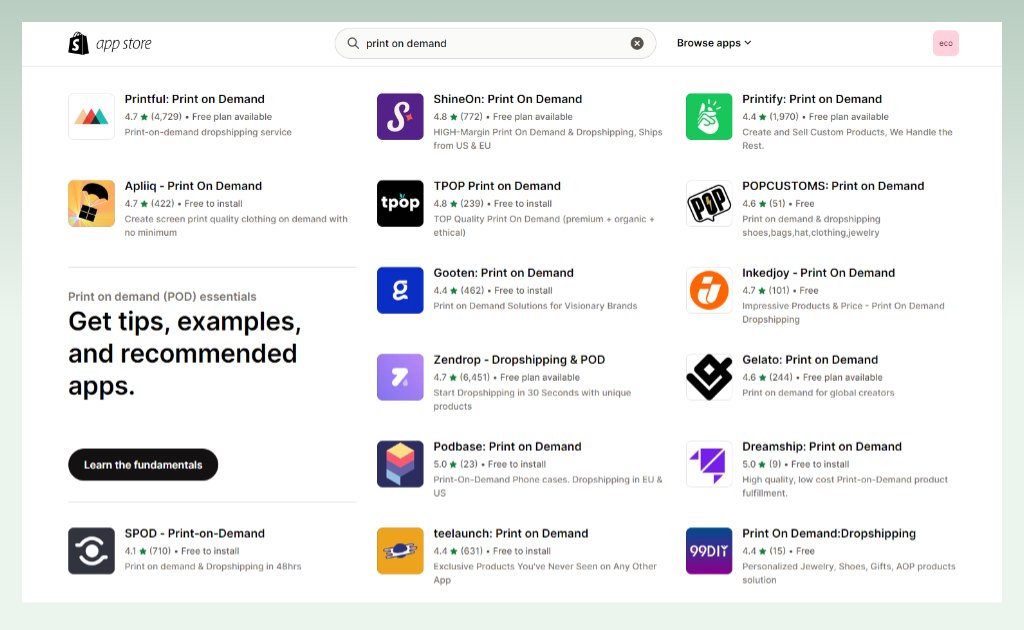
Task: Click 'Print on Demand Solutions for Visionary Brands'
Action: click(x=536, y=306)
